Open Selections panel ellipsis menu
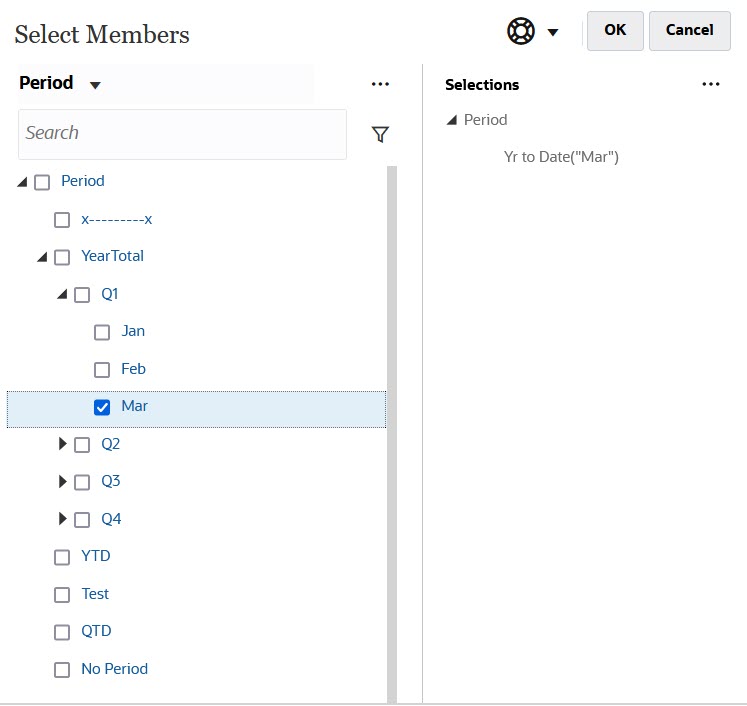Viewport: 747px width, 706px height. coord(711,84)
